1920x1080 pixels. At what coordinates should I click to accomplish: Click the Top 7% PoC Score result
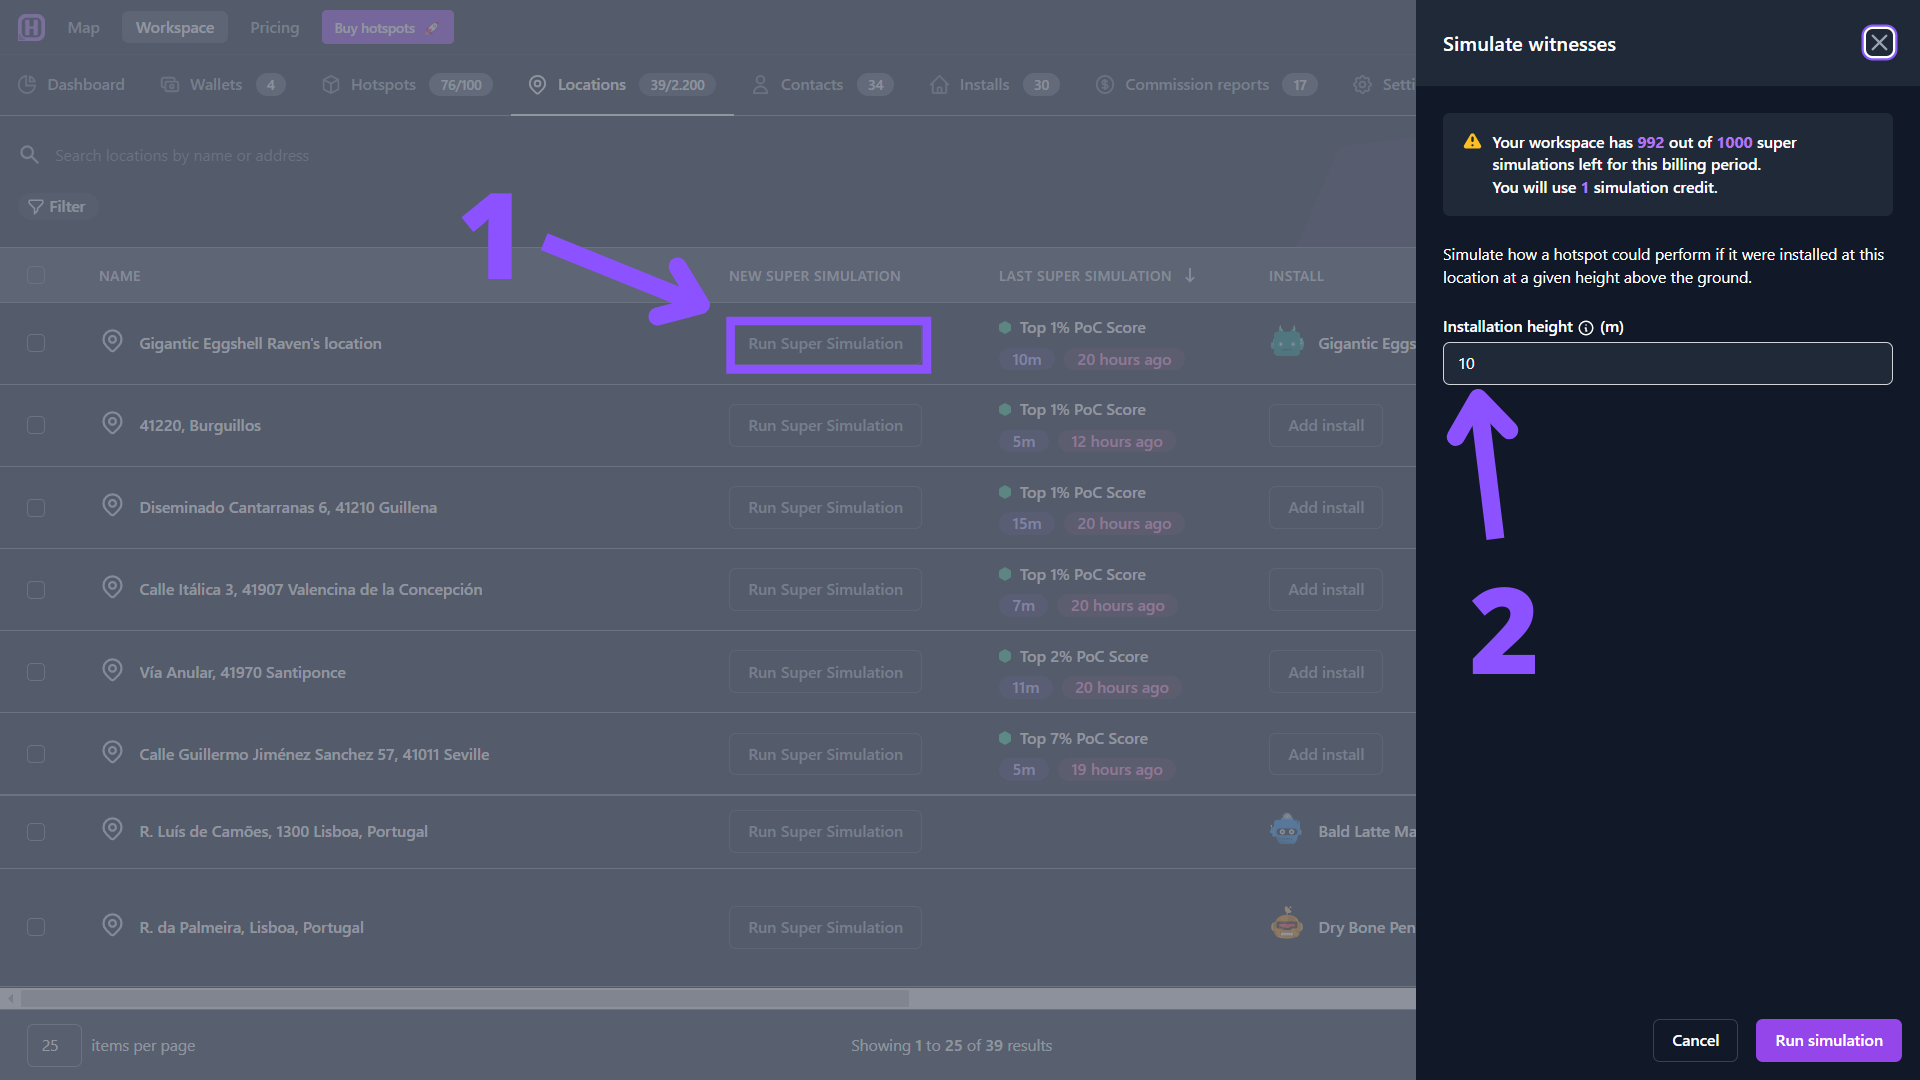[x=1083, y=738]
